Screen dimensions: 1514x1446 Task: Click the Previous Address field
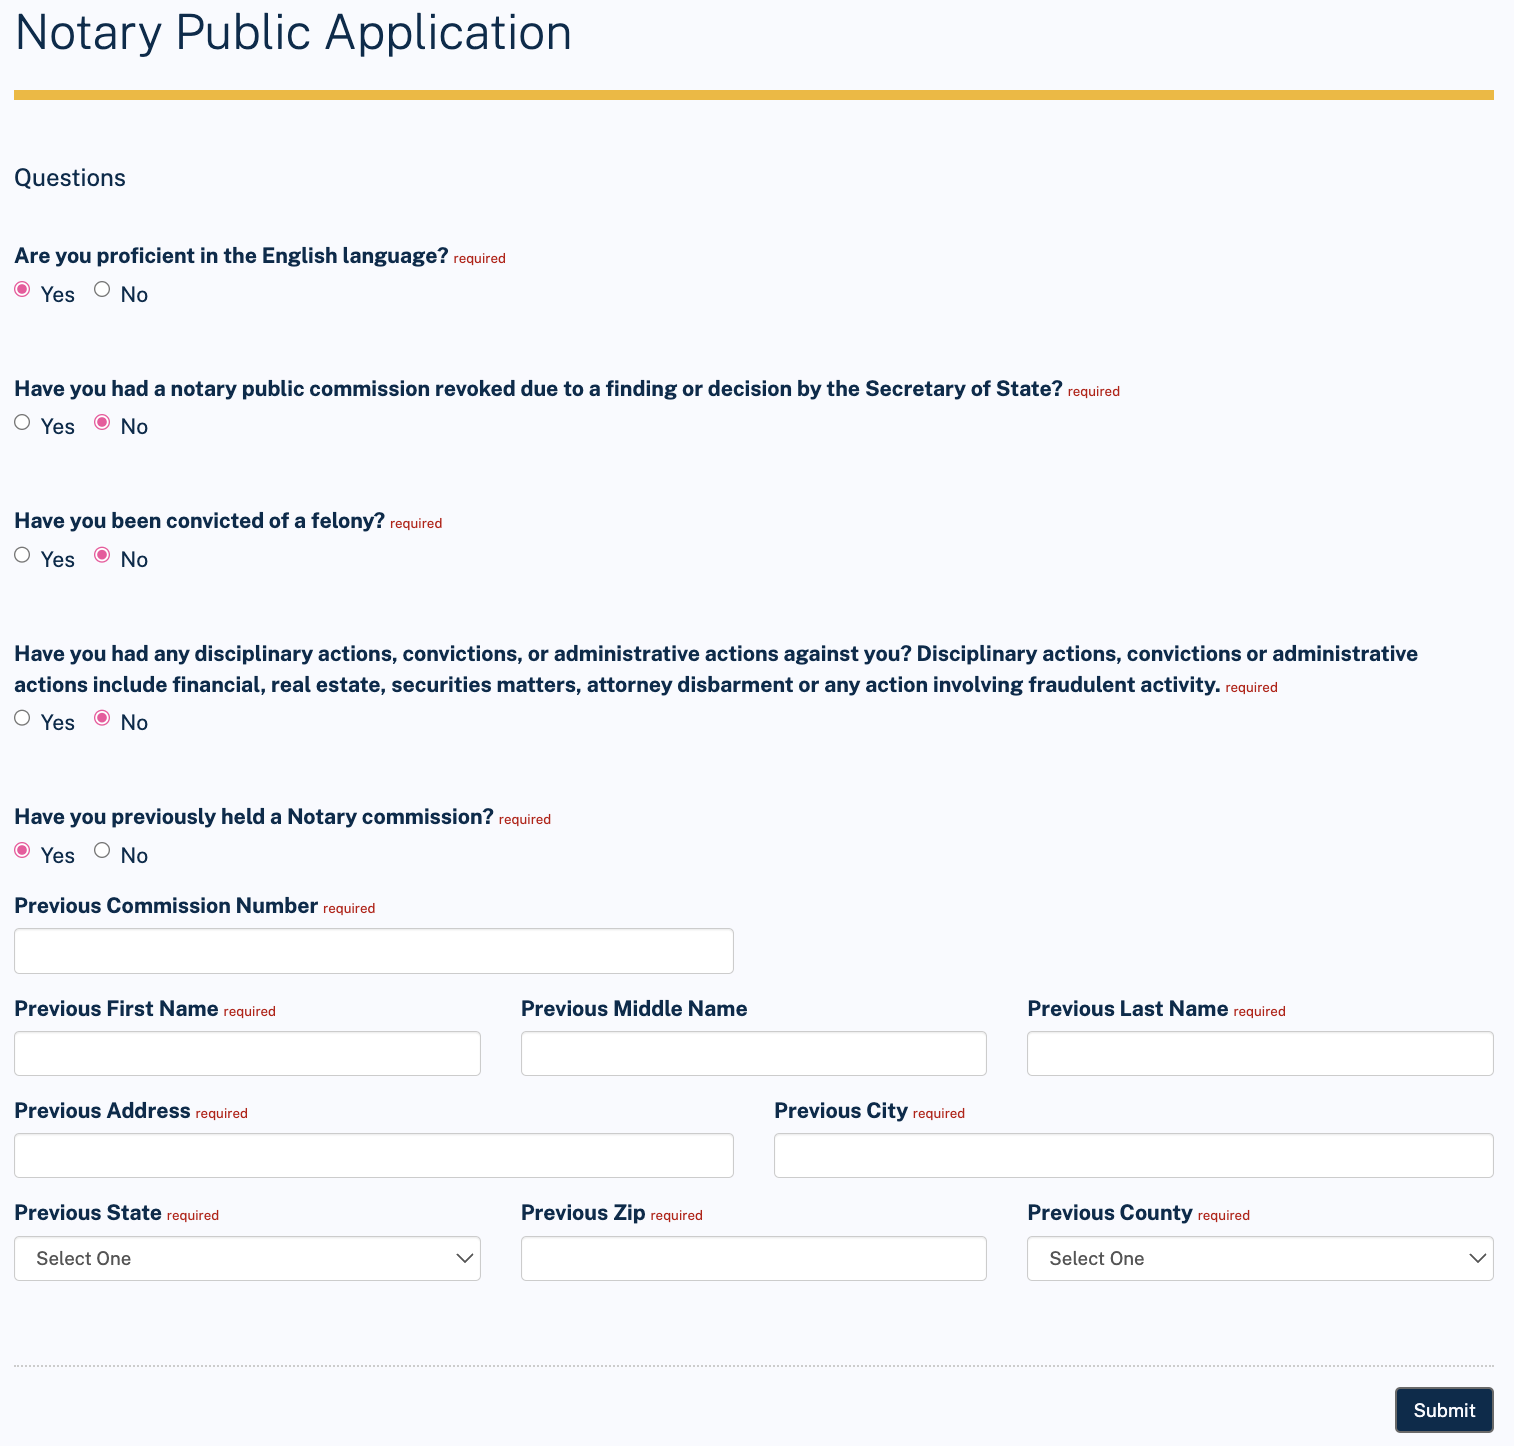point(373,1155)
